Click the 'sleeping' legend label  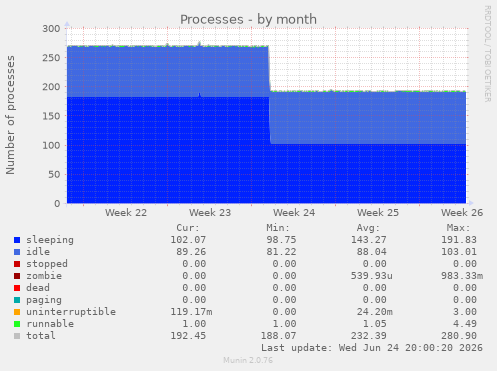pyautogui.click(x=50, y=240)
